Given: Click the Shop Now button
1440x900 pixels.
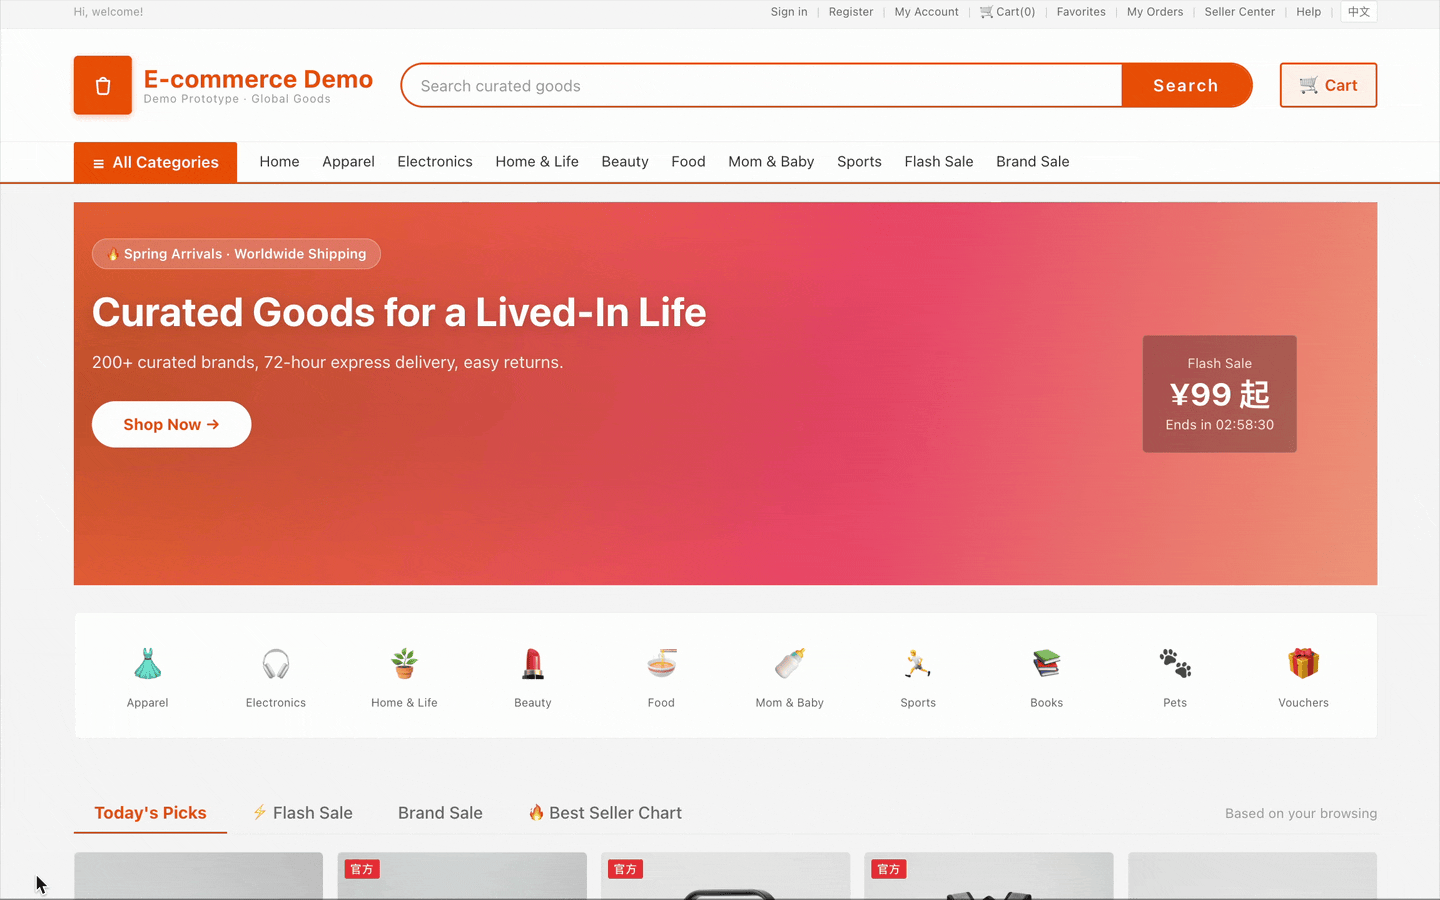Looking at the screenshot, I should pos(171,424).
